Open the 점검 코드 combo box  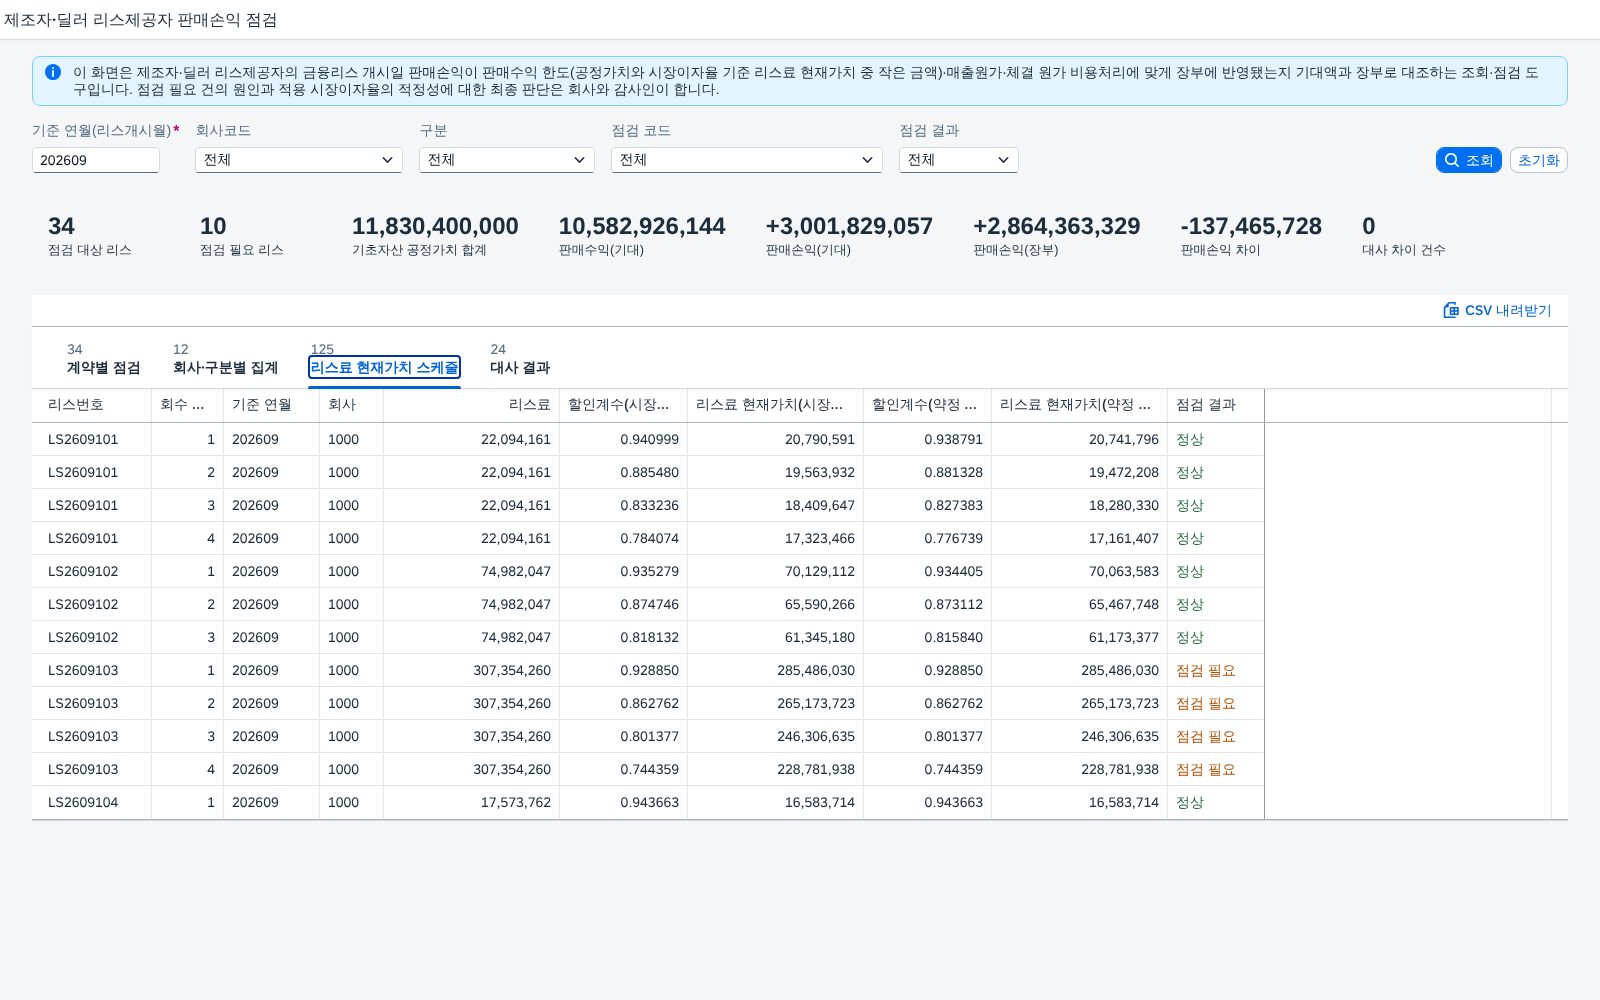click(x=747, y=160)
